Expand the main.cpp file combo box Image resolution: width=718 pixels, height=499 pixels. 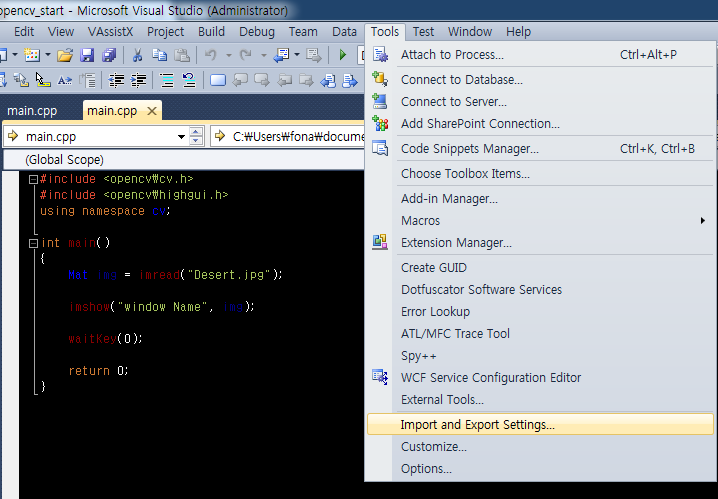tap(181, 136)
